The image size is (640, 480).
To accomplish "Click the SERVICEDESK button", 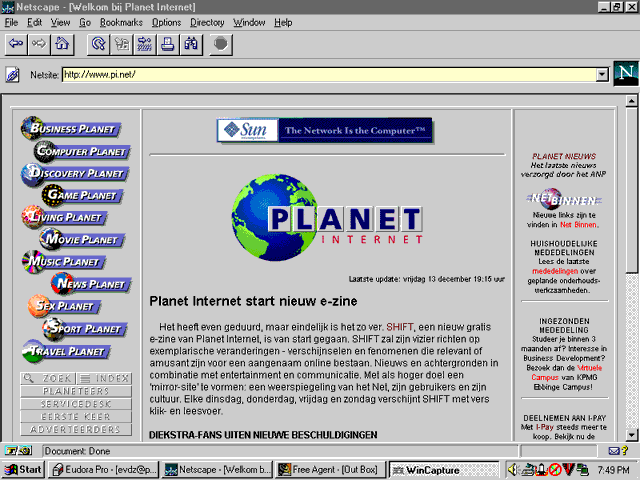I will click(76, 404).
